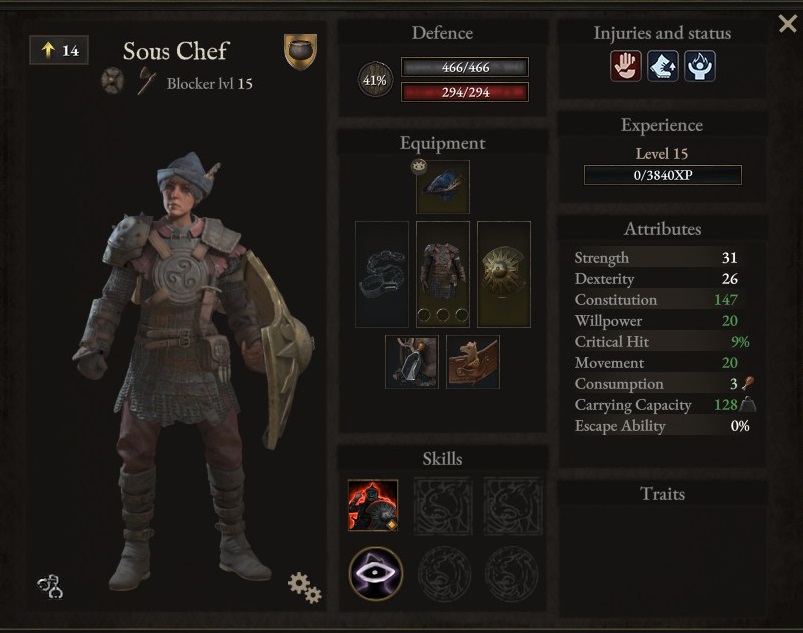Screen dimensions: 803x633
Task: Open the blue hat head equipment slot
Action: (x=443, y=187)
